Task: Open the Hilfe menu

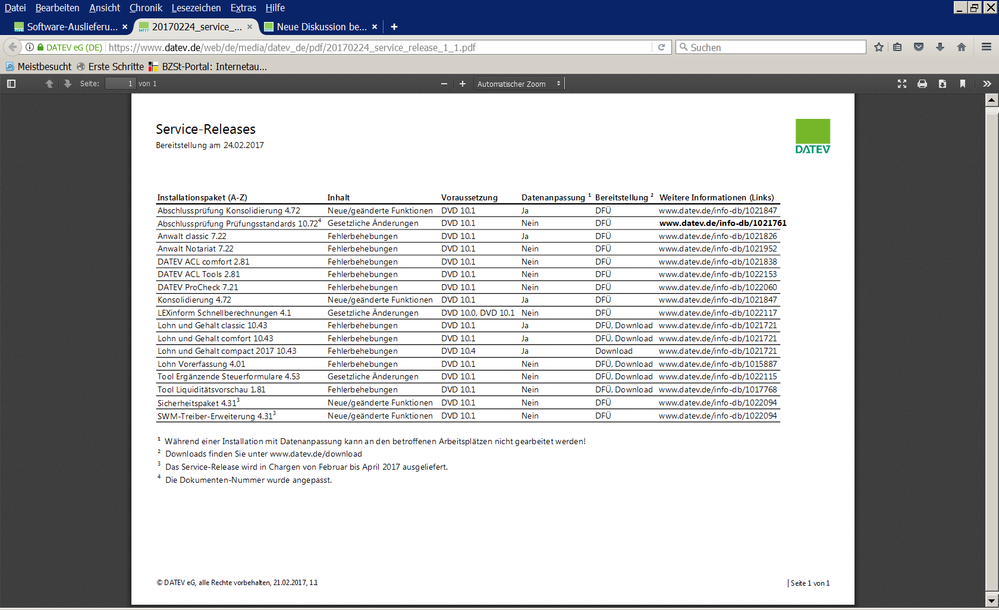Action: (x=275, y=8)
